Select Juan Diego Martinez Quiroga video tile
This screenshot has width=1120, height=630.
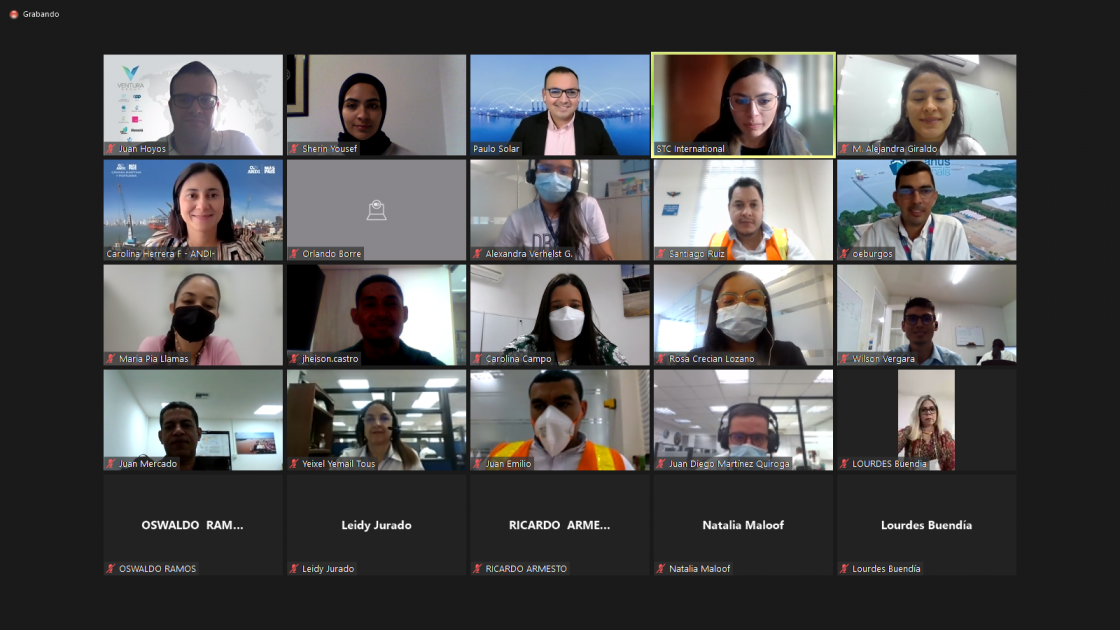coord(743,420)
